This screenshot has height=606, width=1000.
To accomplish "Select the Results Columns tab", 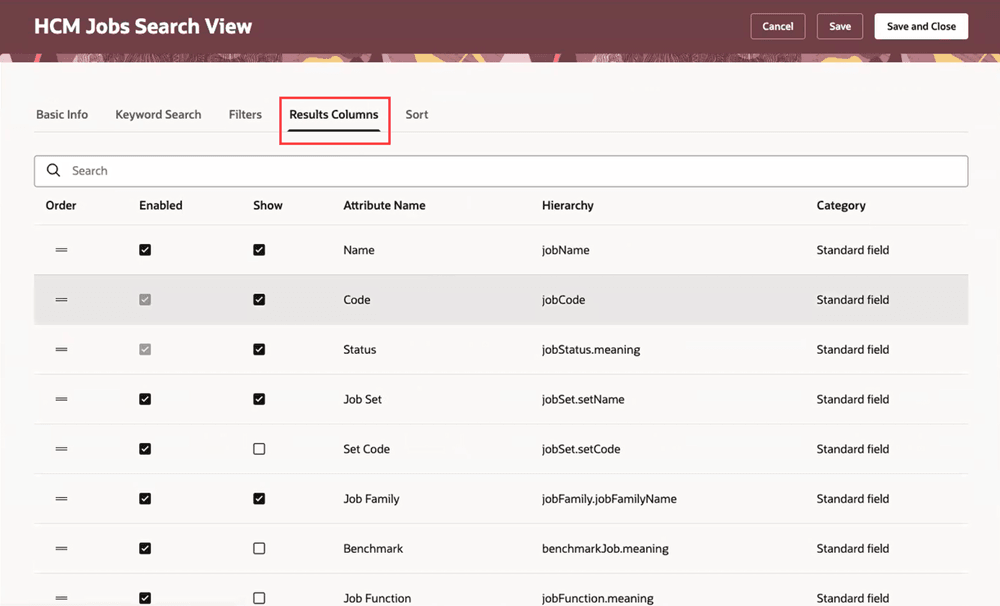I will pyautogui.click(x=334, y=115).
